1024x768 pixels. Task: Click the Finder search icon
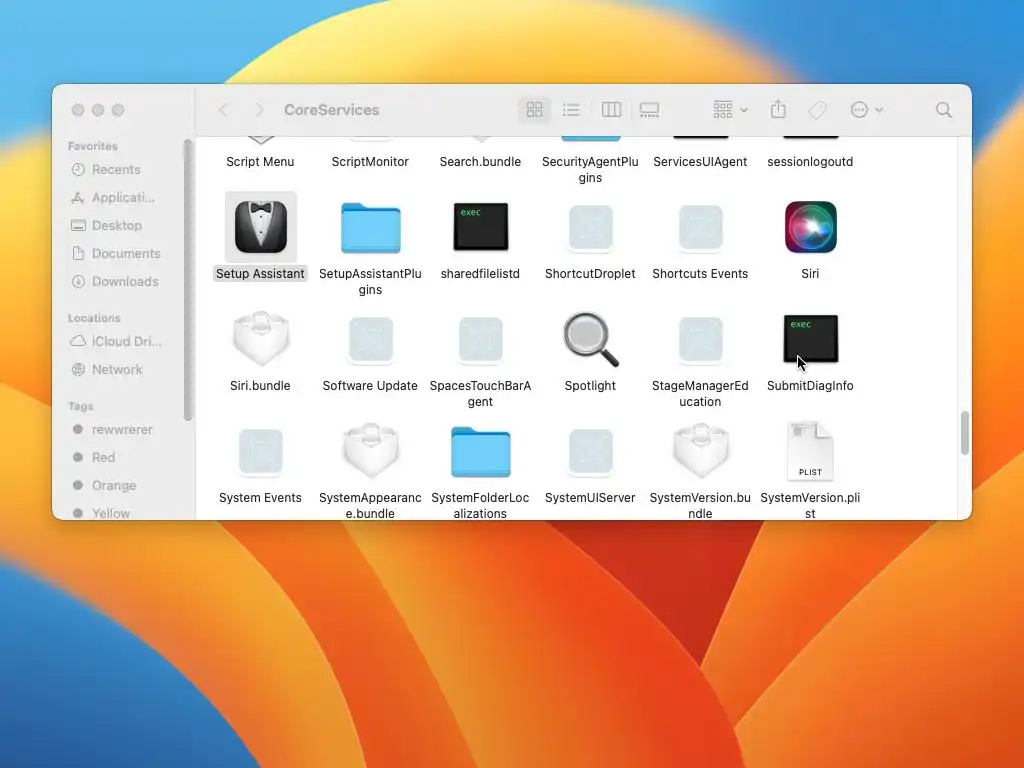click(943, 110)
